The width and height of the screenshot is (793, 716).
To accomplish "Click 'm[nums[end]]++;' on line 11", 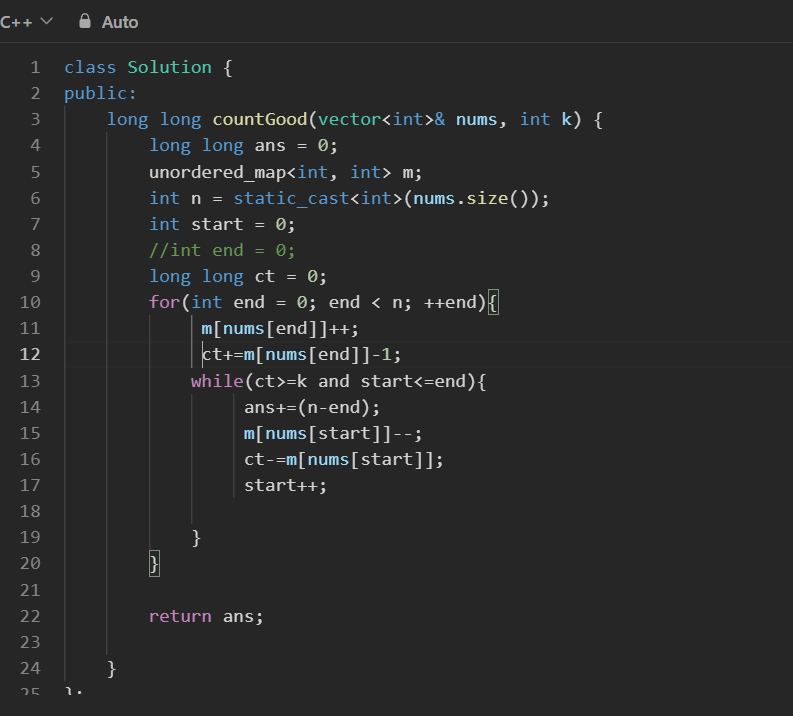I will (x=280, y=329).
